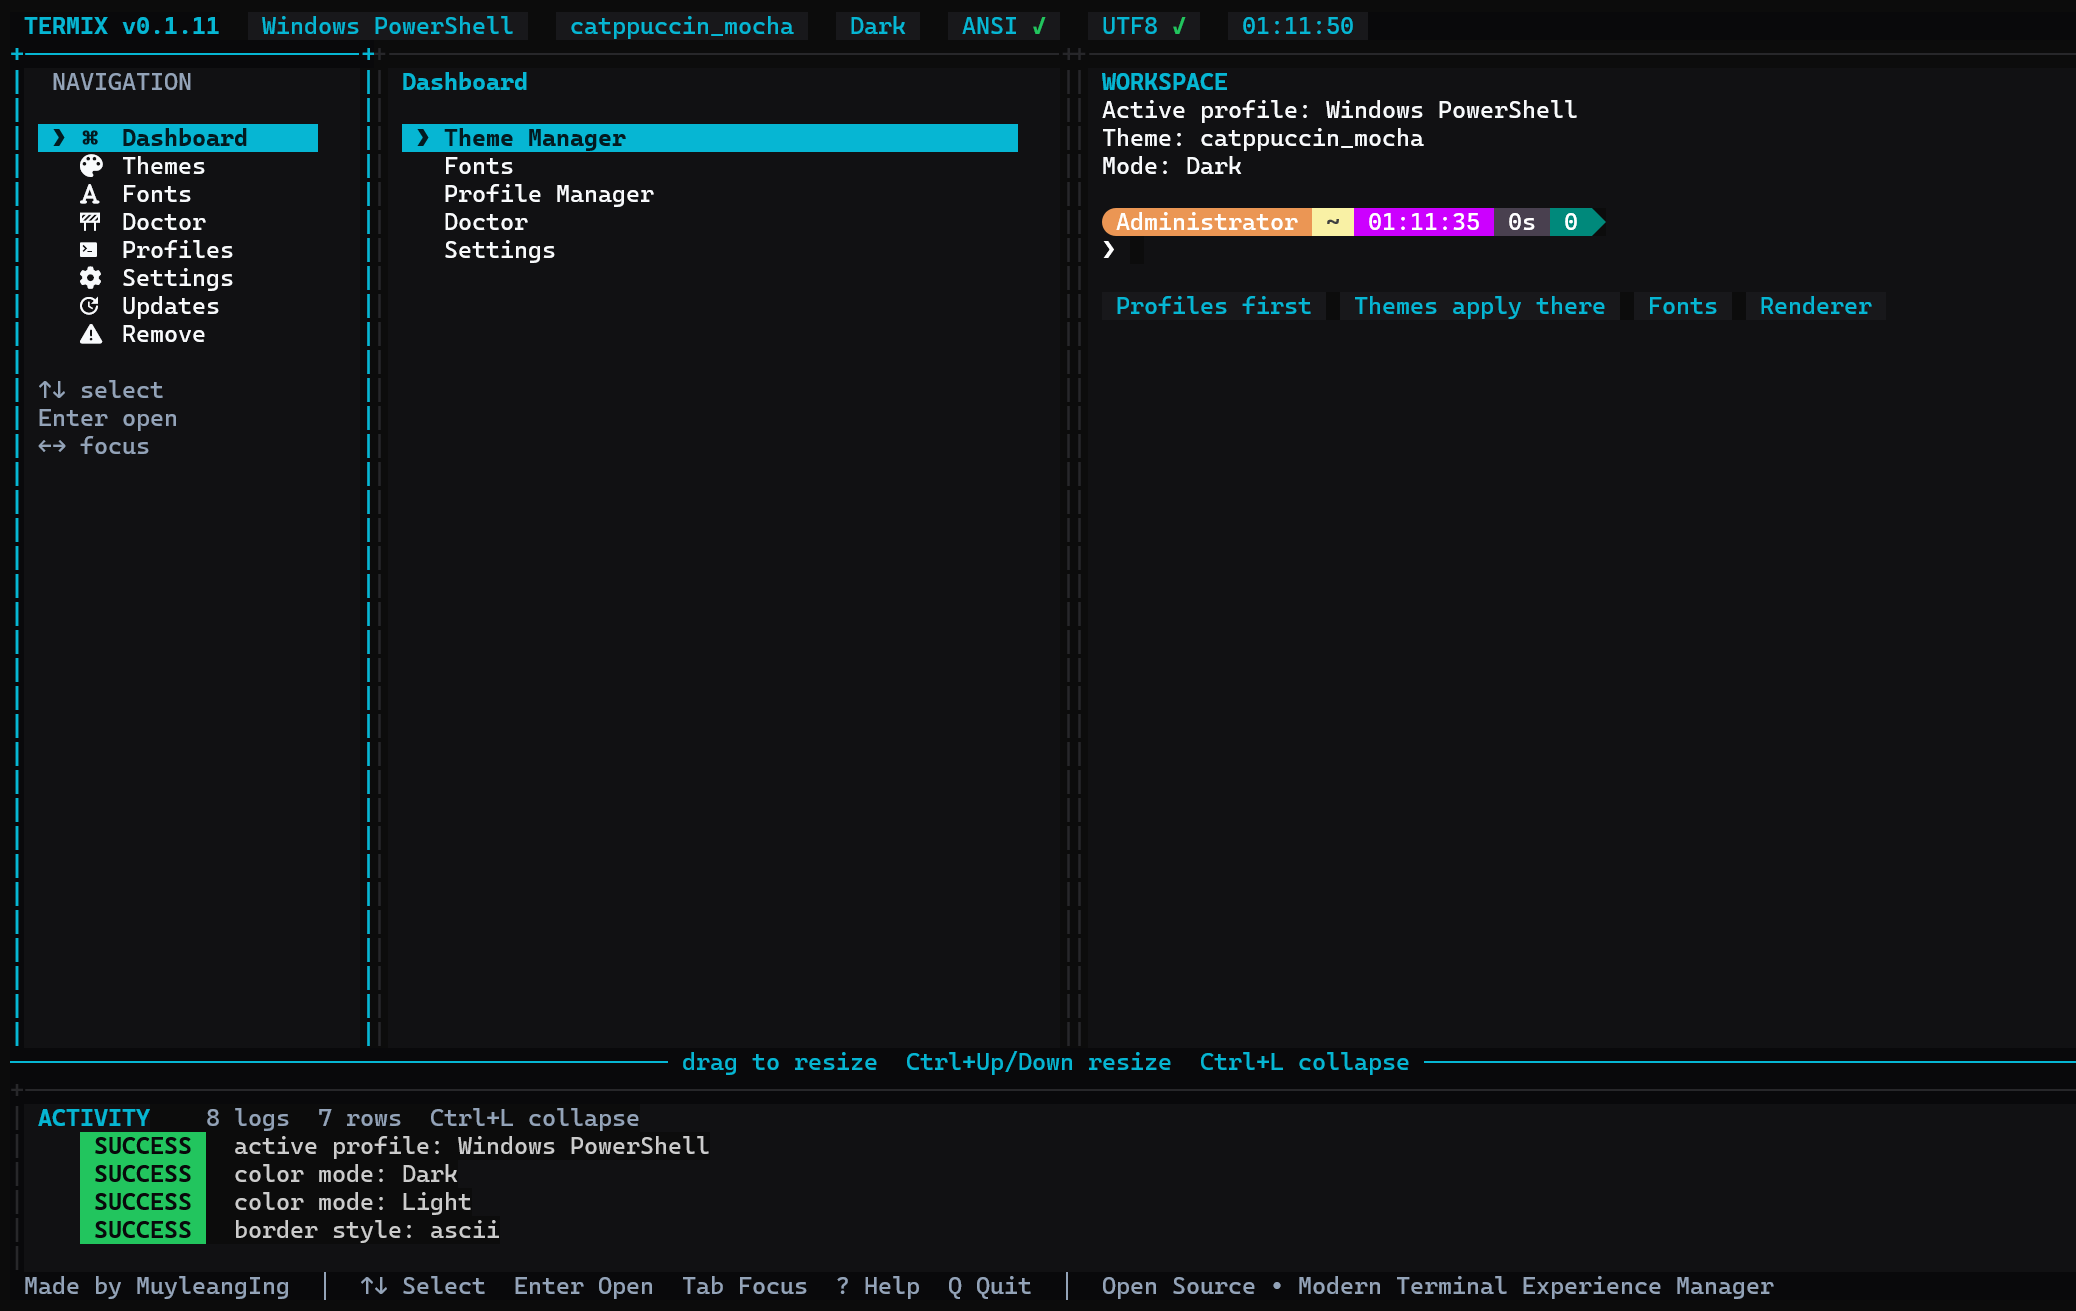The width and height of the screenshot is (2076, 1311).
Task: Click the WORKSPACE panel title
Action: click(x=1164, y=82)
